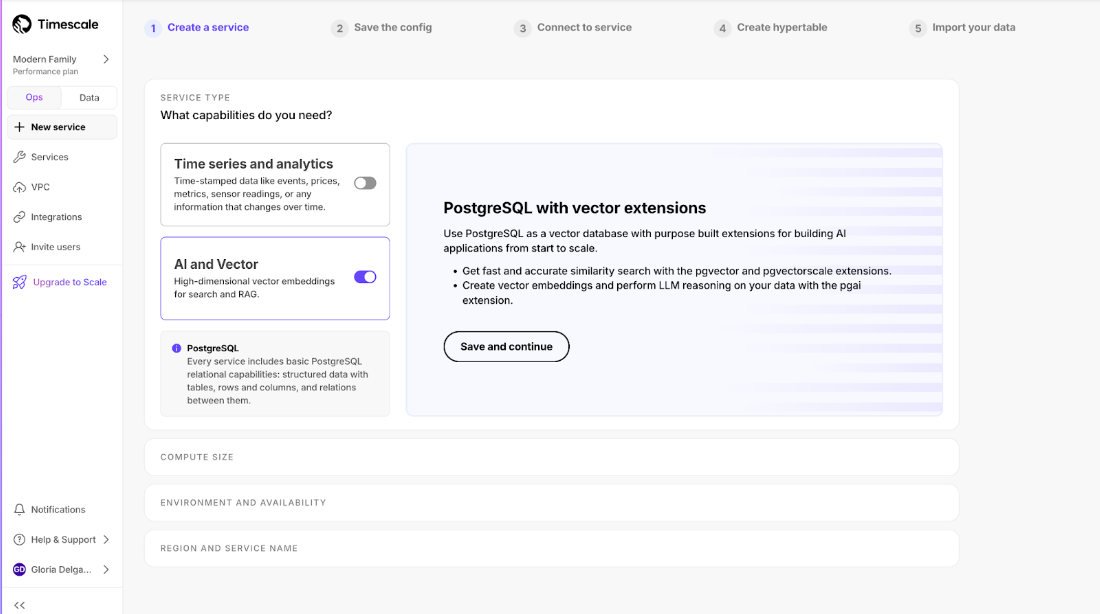Click the Upgrade to Scale rocket icon

(x=20, y=282)
